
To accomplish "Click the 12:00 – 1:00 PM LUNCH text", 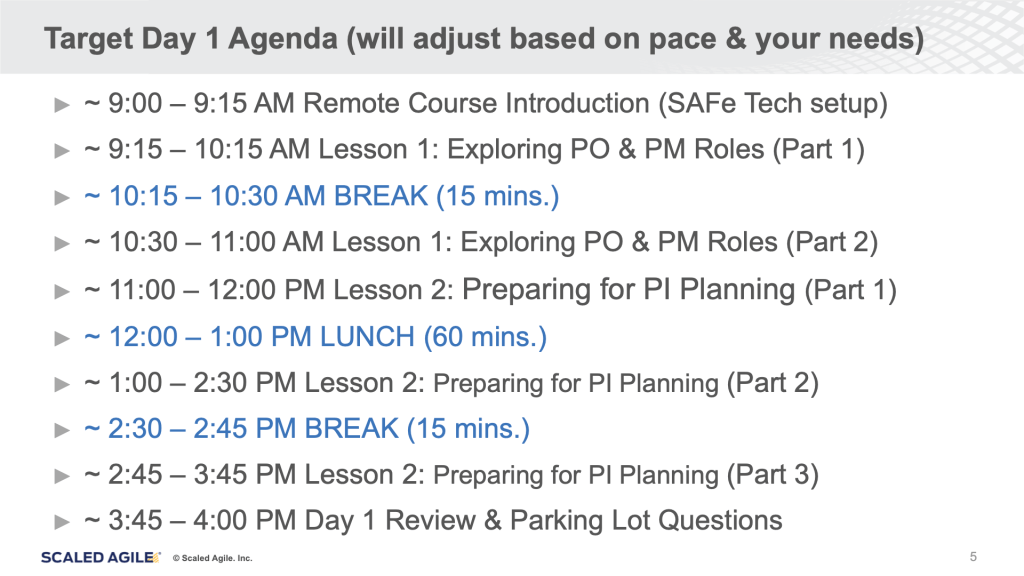I will click(x=315, y=337).
